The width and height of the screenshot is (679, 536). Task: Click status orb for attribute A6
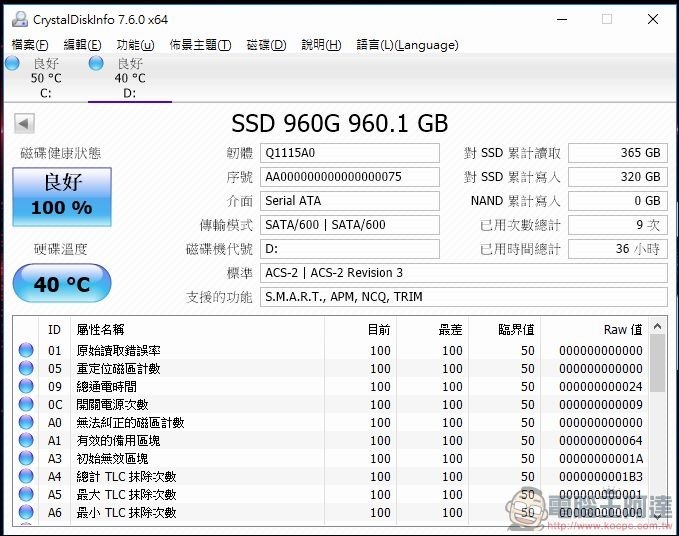point(26,512)
